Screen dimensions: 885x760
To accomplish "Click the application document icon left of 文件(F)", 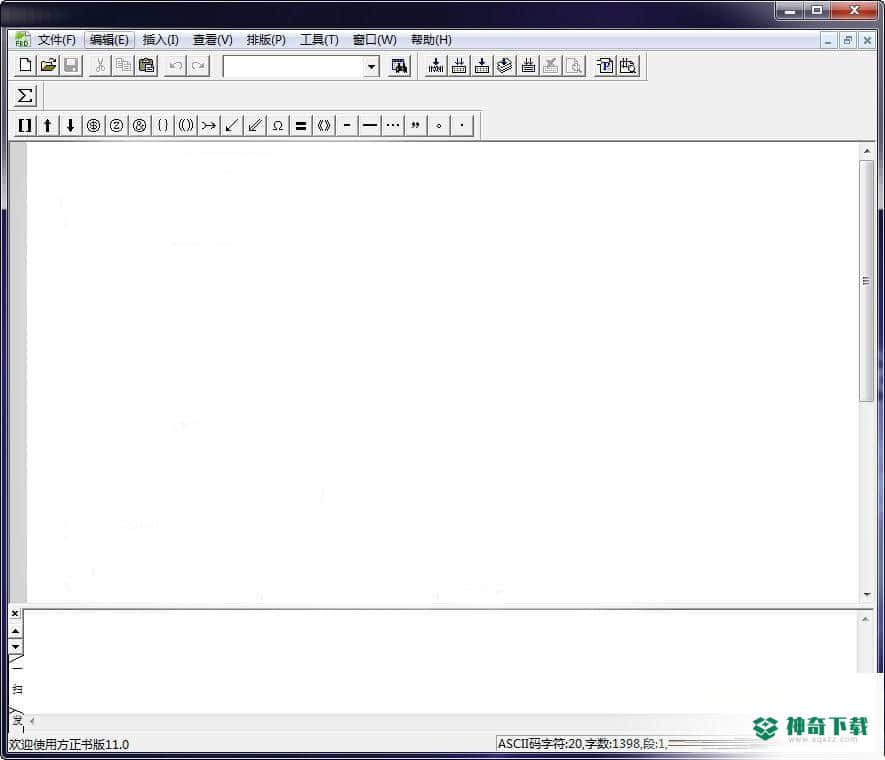I will point(22,39).
